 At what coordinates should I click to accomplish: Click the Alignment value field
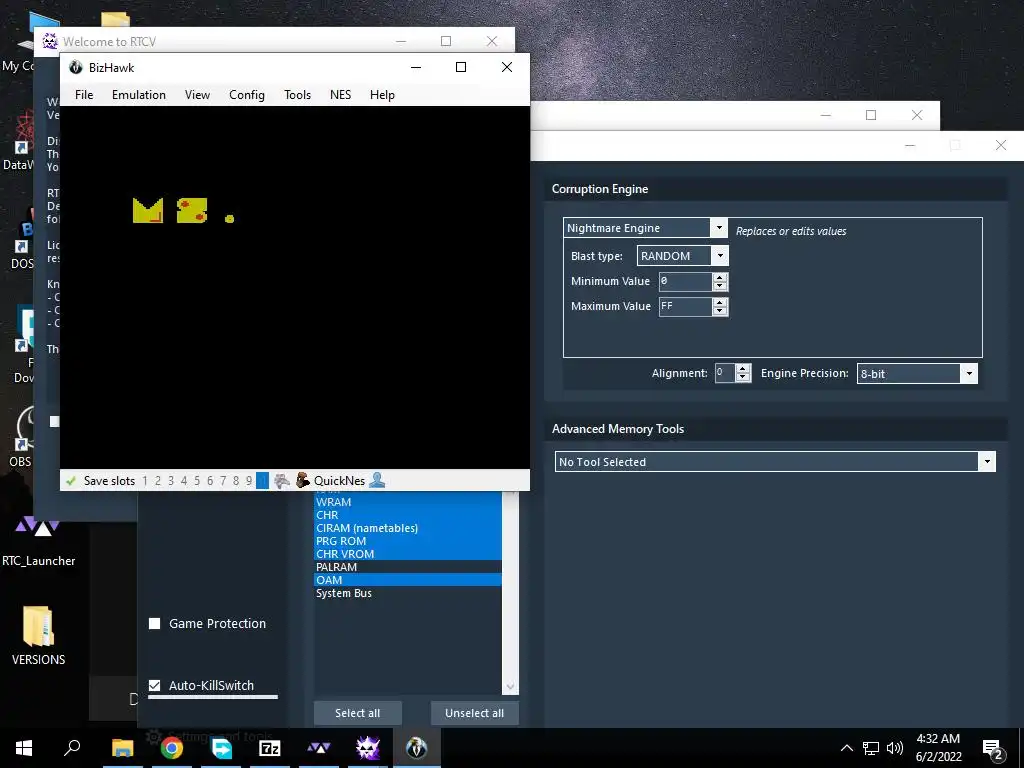point(724,373)
